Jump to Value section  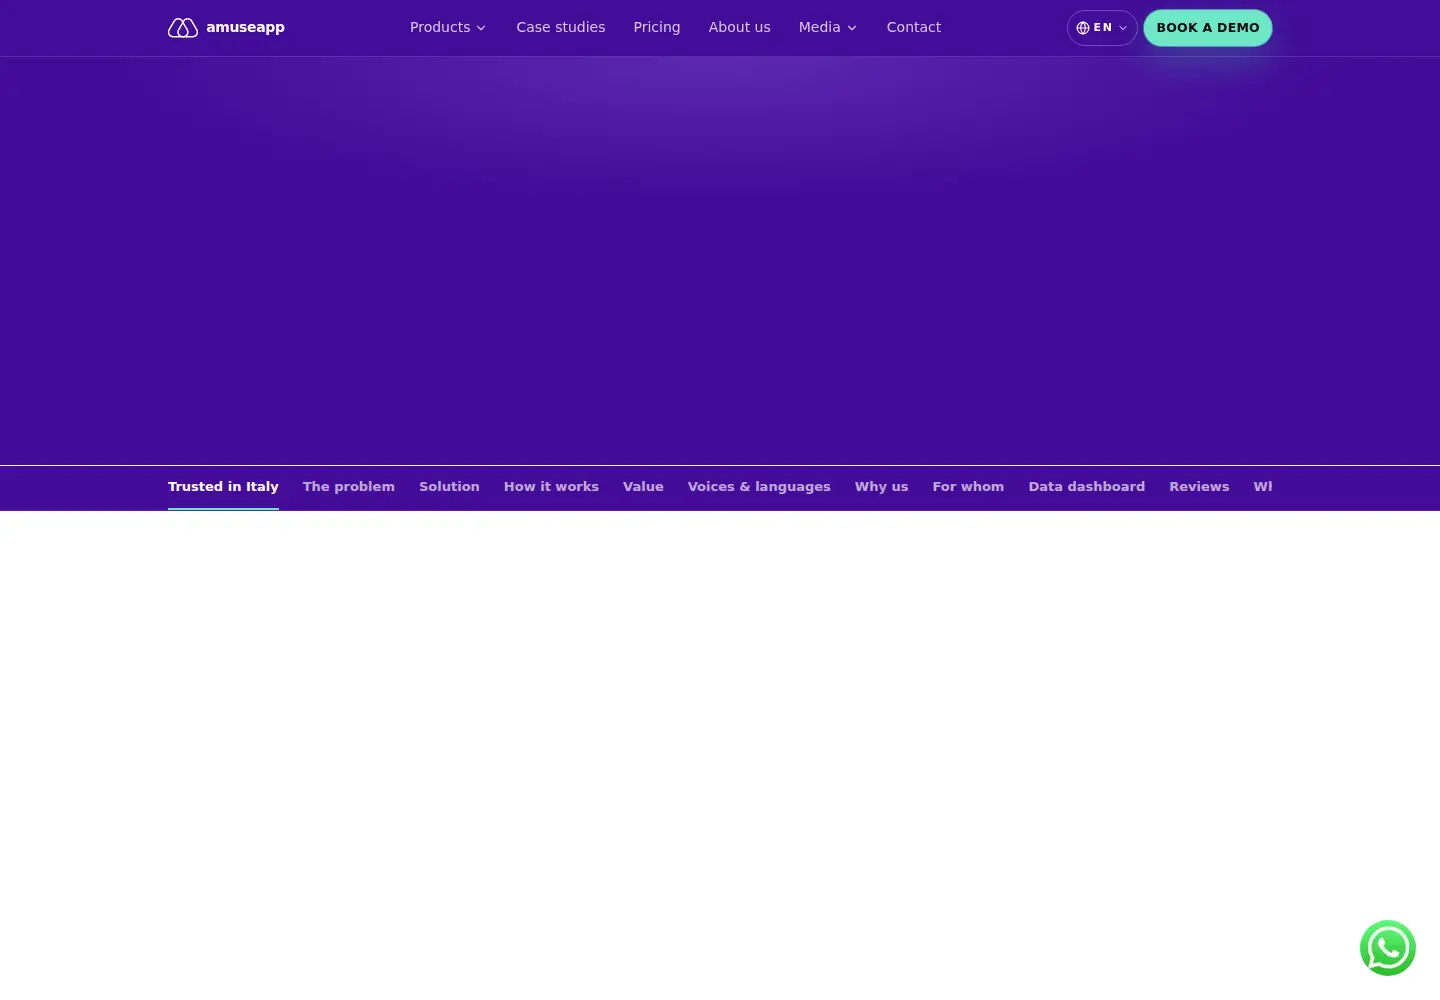(643, 487)
